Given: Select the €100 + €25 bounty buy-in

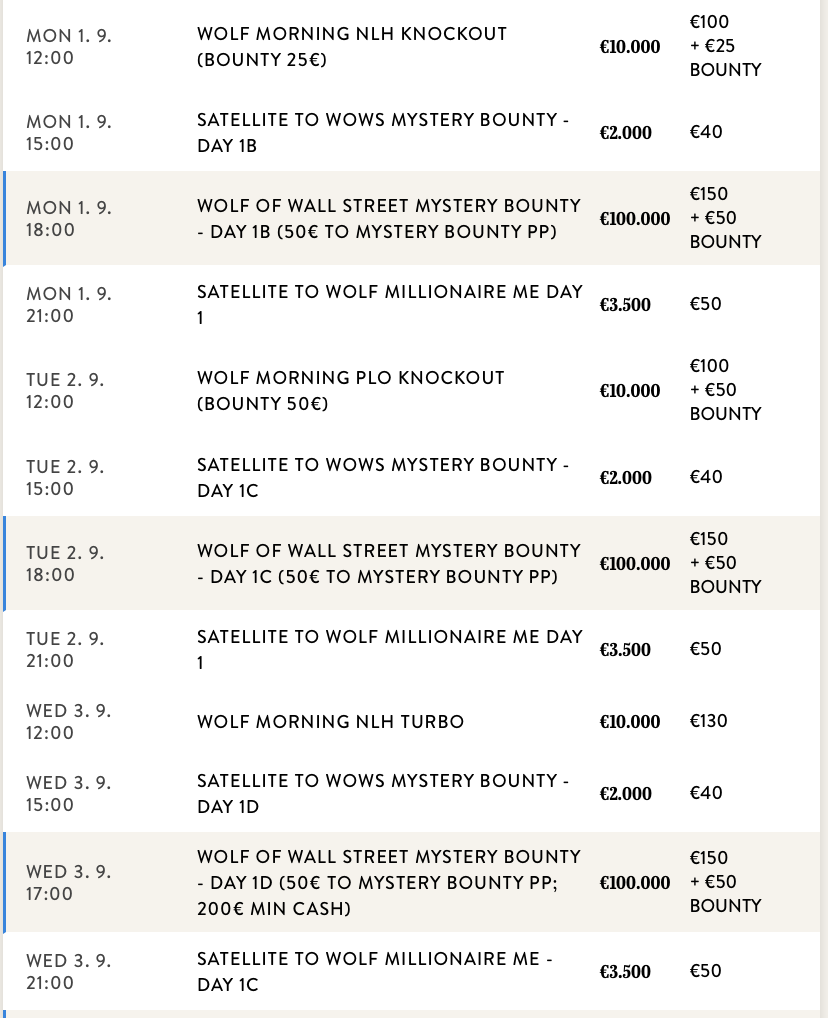Looking at the screenshot, I should tap(725, 46).
